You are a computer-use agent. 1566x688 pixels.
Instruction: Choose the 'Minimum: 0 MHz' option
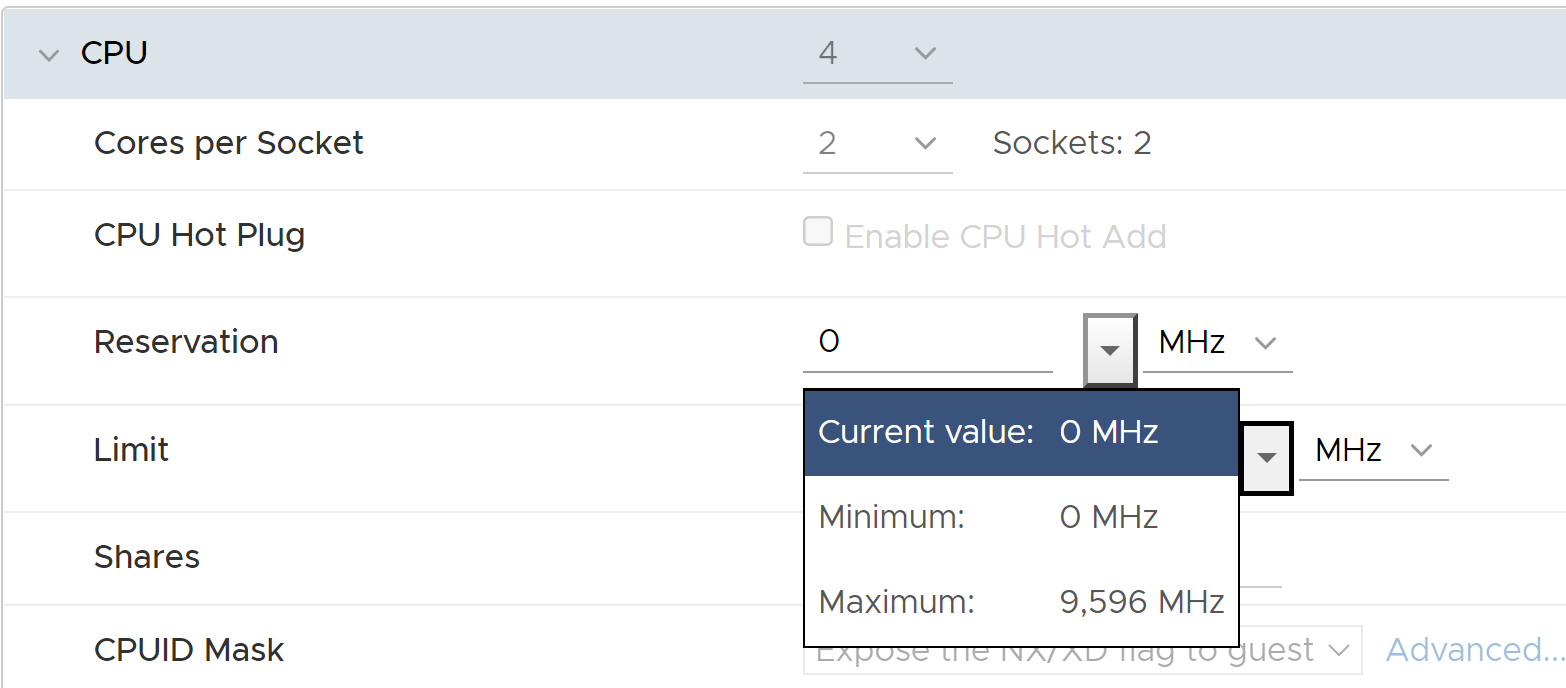click(1020, 518)
